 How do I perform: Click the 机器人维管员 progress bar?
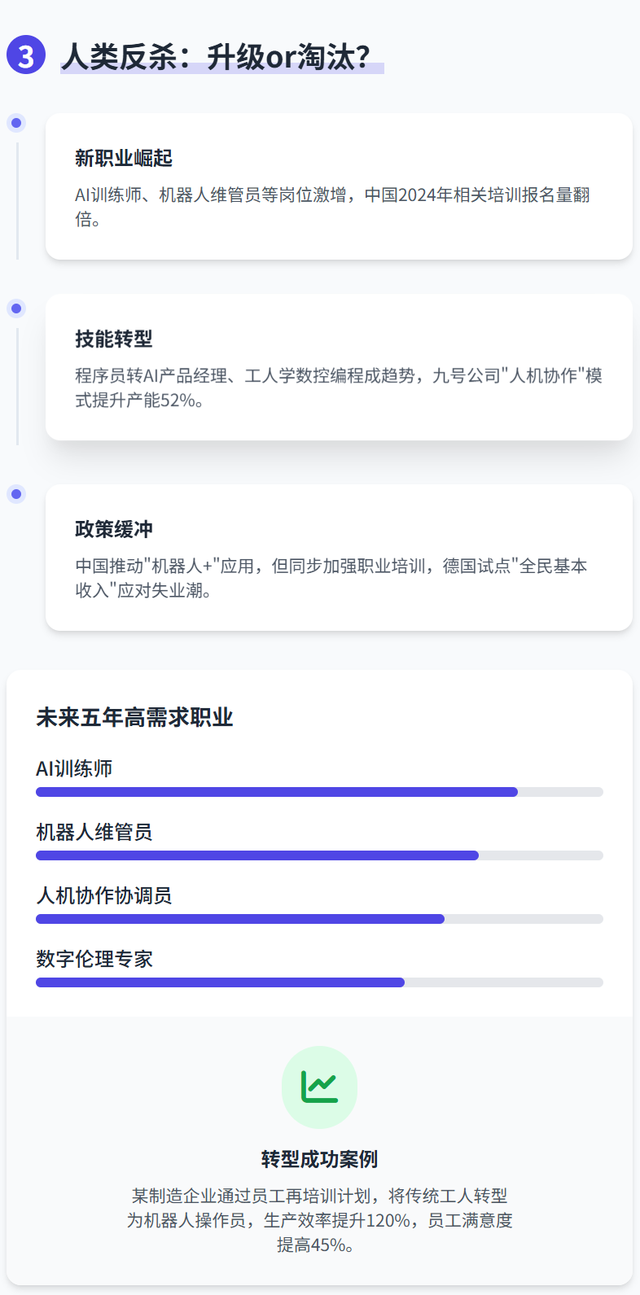(319, 855)
